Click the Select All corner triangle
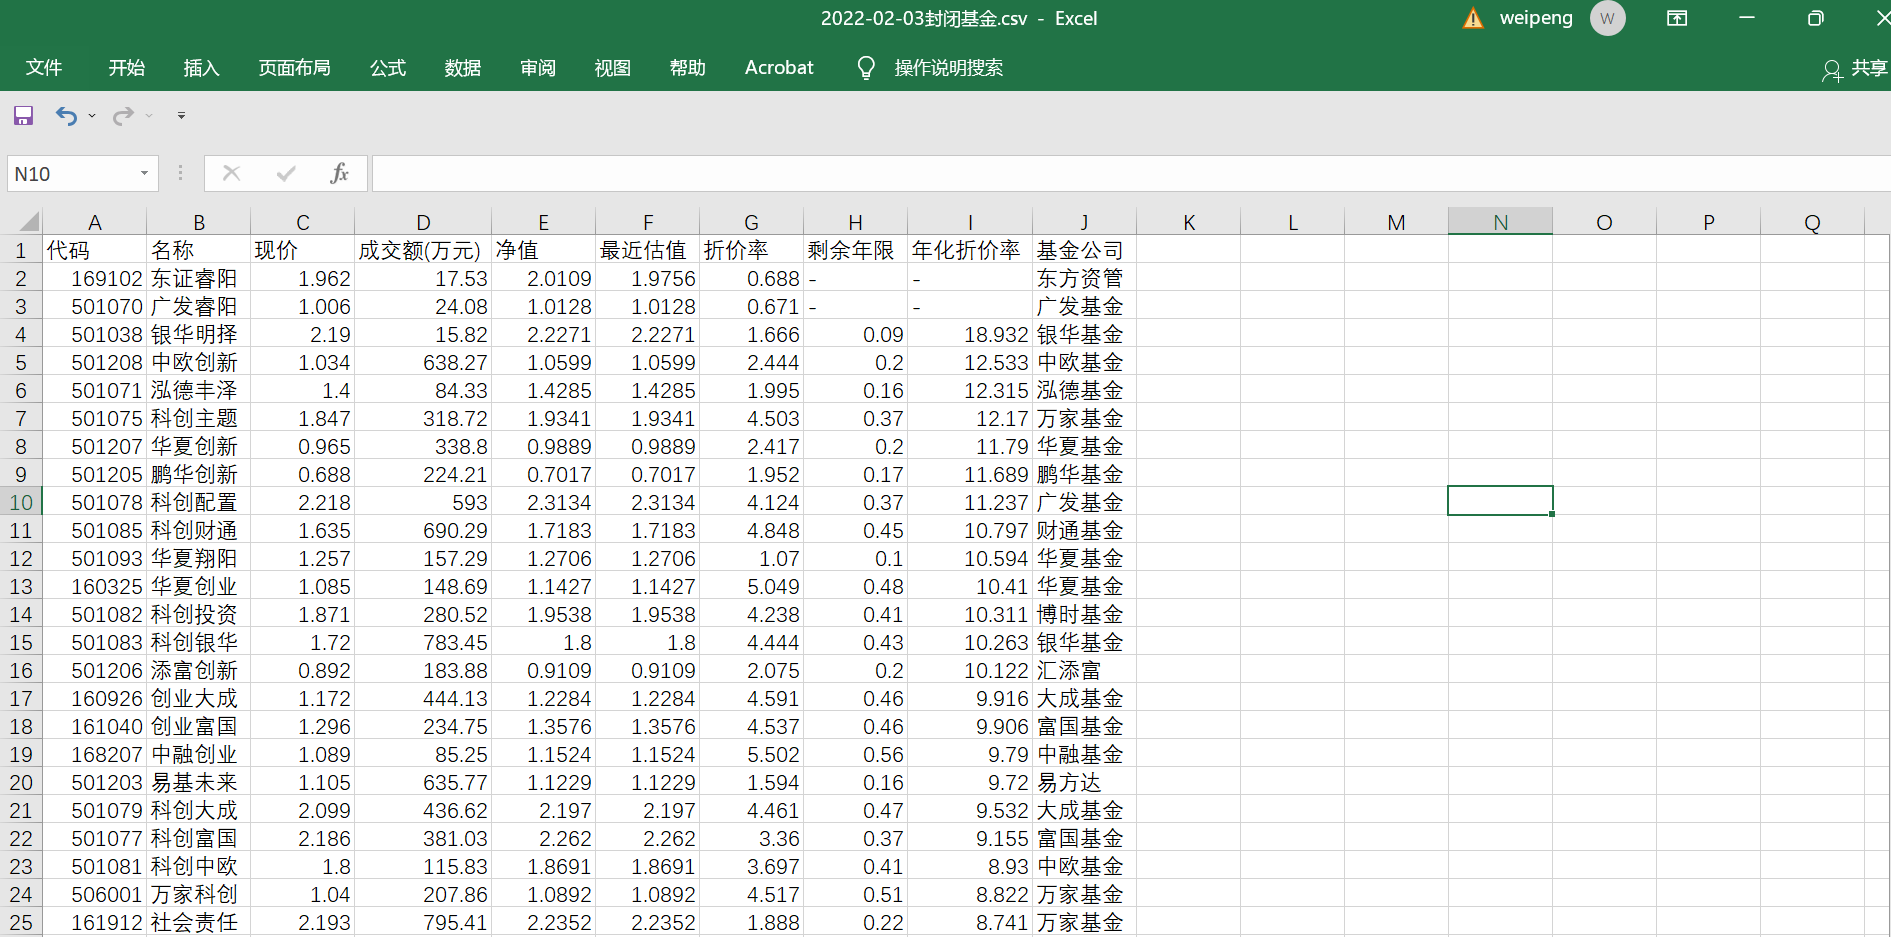Image resolution: width=1891 pixels, height=937 pixels. coord(29,222)
